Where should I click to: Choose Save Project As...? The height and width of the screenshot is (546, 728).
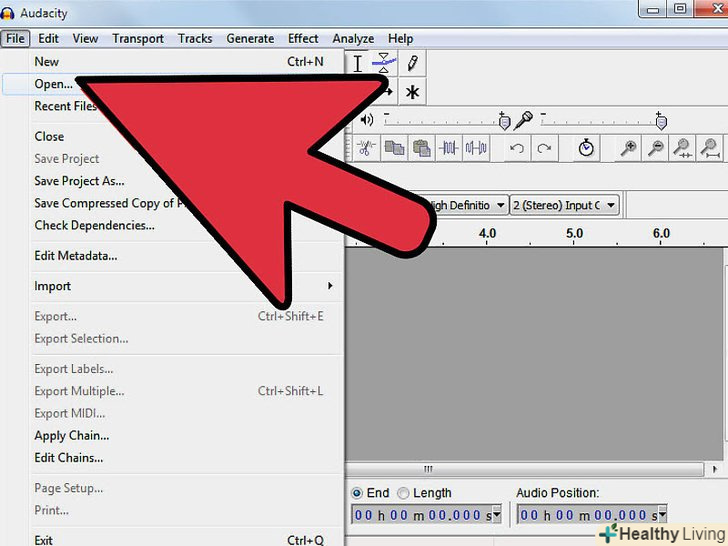click(x=79, y=181)
